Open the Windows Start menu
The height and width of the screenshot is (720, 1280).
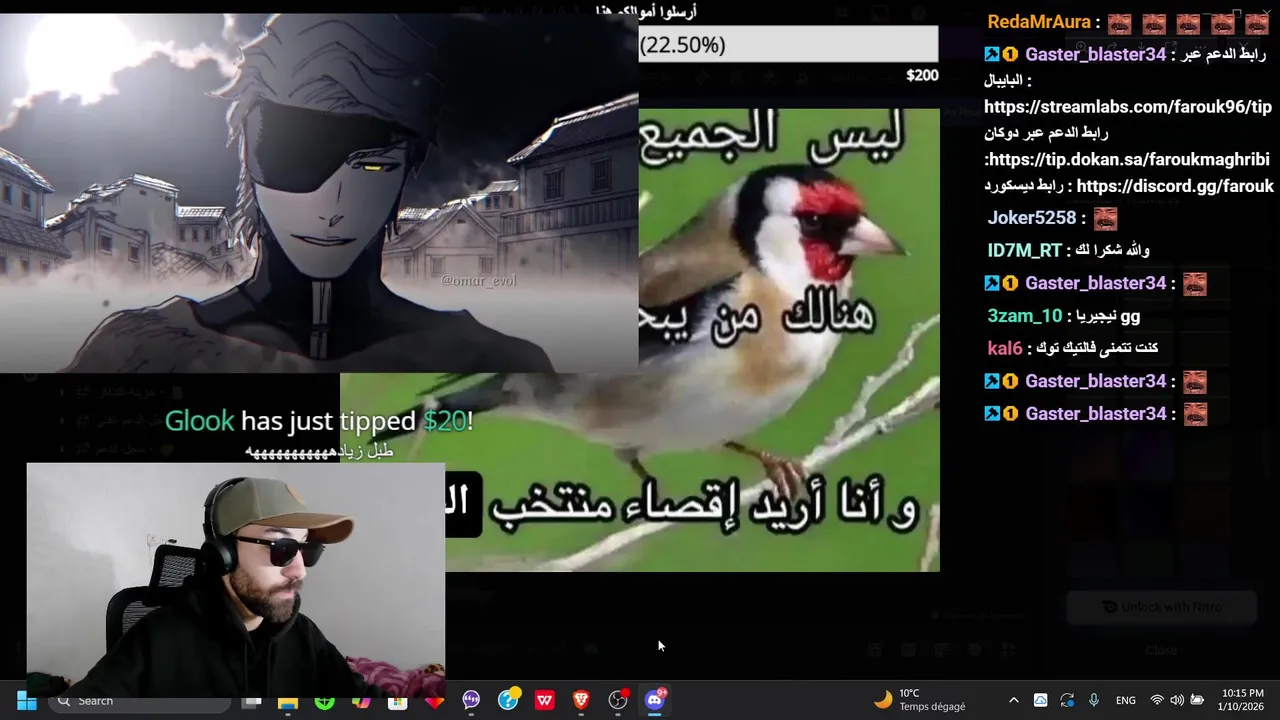pyautogui.click(x=26, y=701)
